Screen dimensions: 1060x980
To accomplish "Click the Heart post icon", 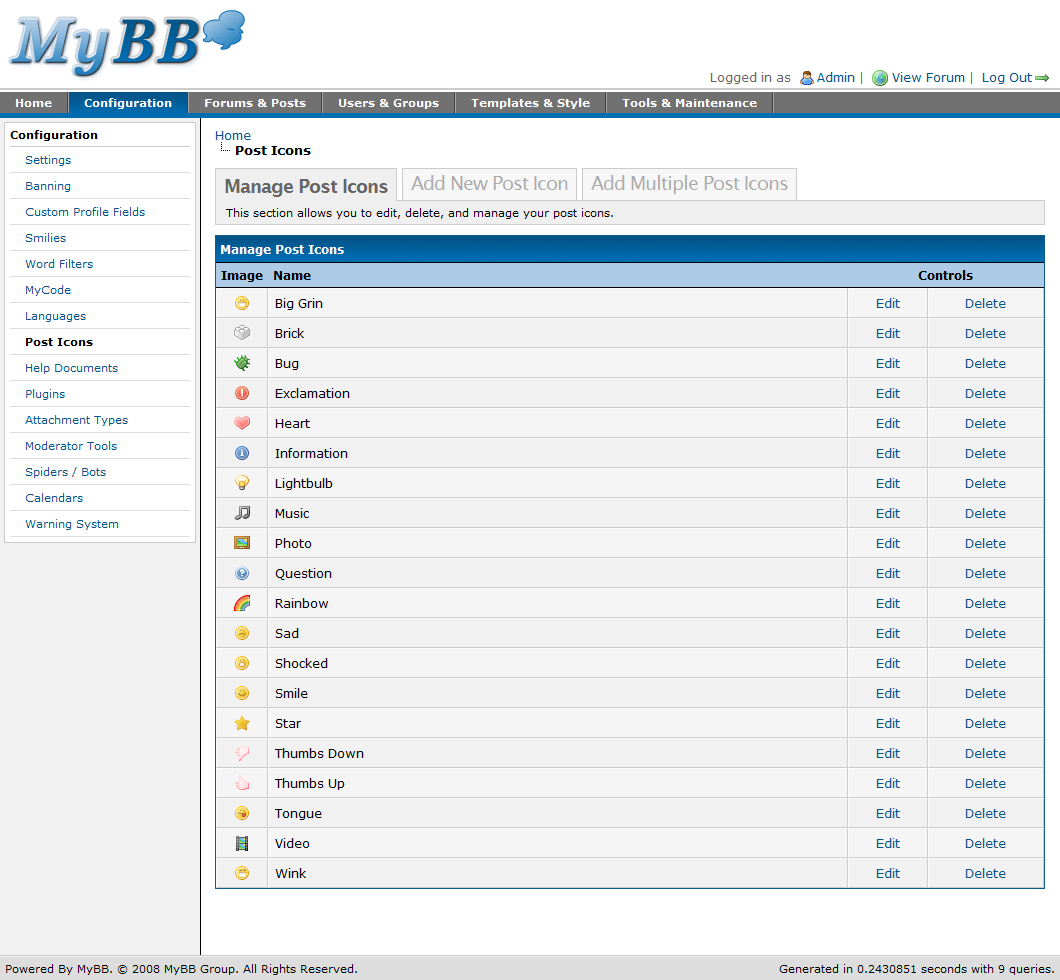I will pos(241,423).
